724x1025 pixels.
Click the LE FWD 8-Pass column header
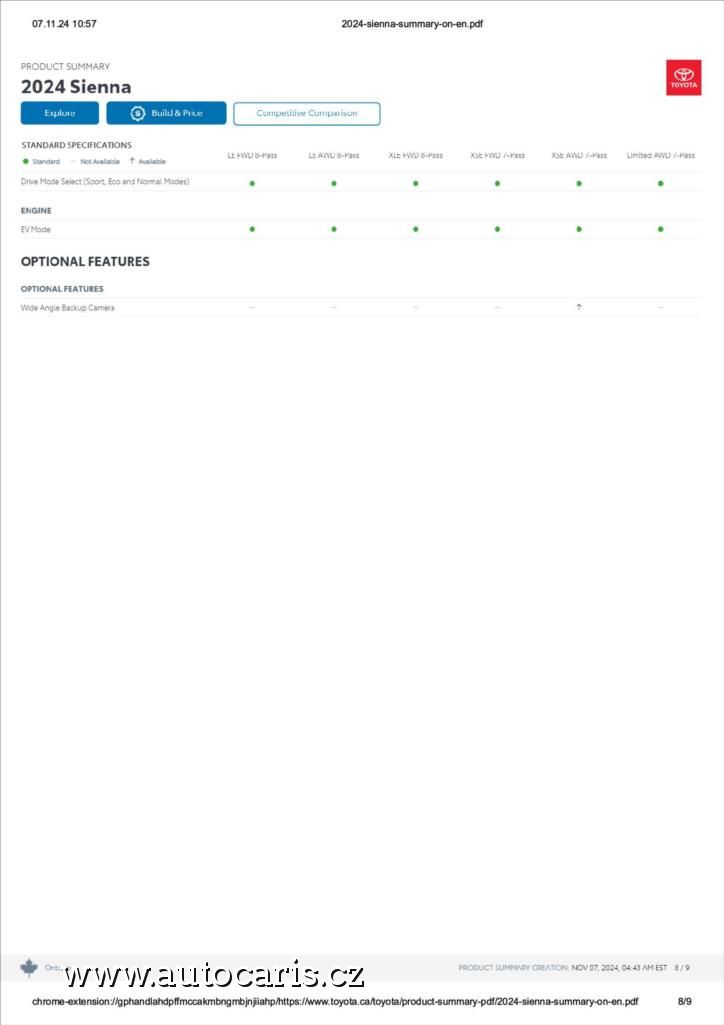(x=252, y=156)
